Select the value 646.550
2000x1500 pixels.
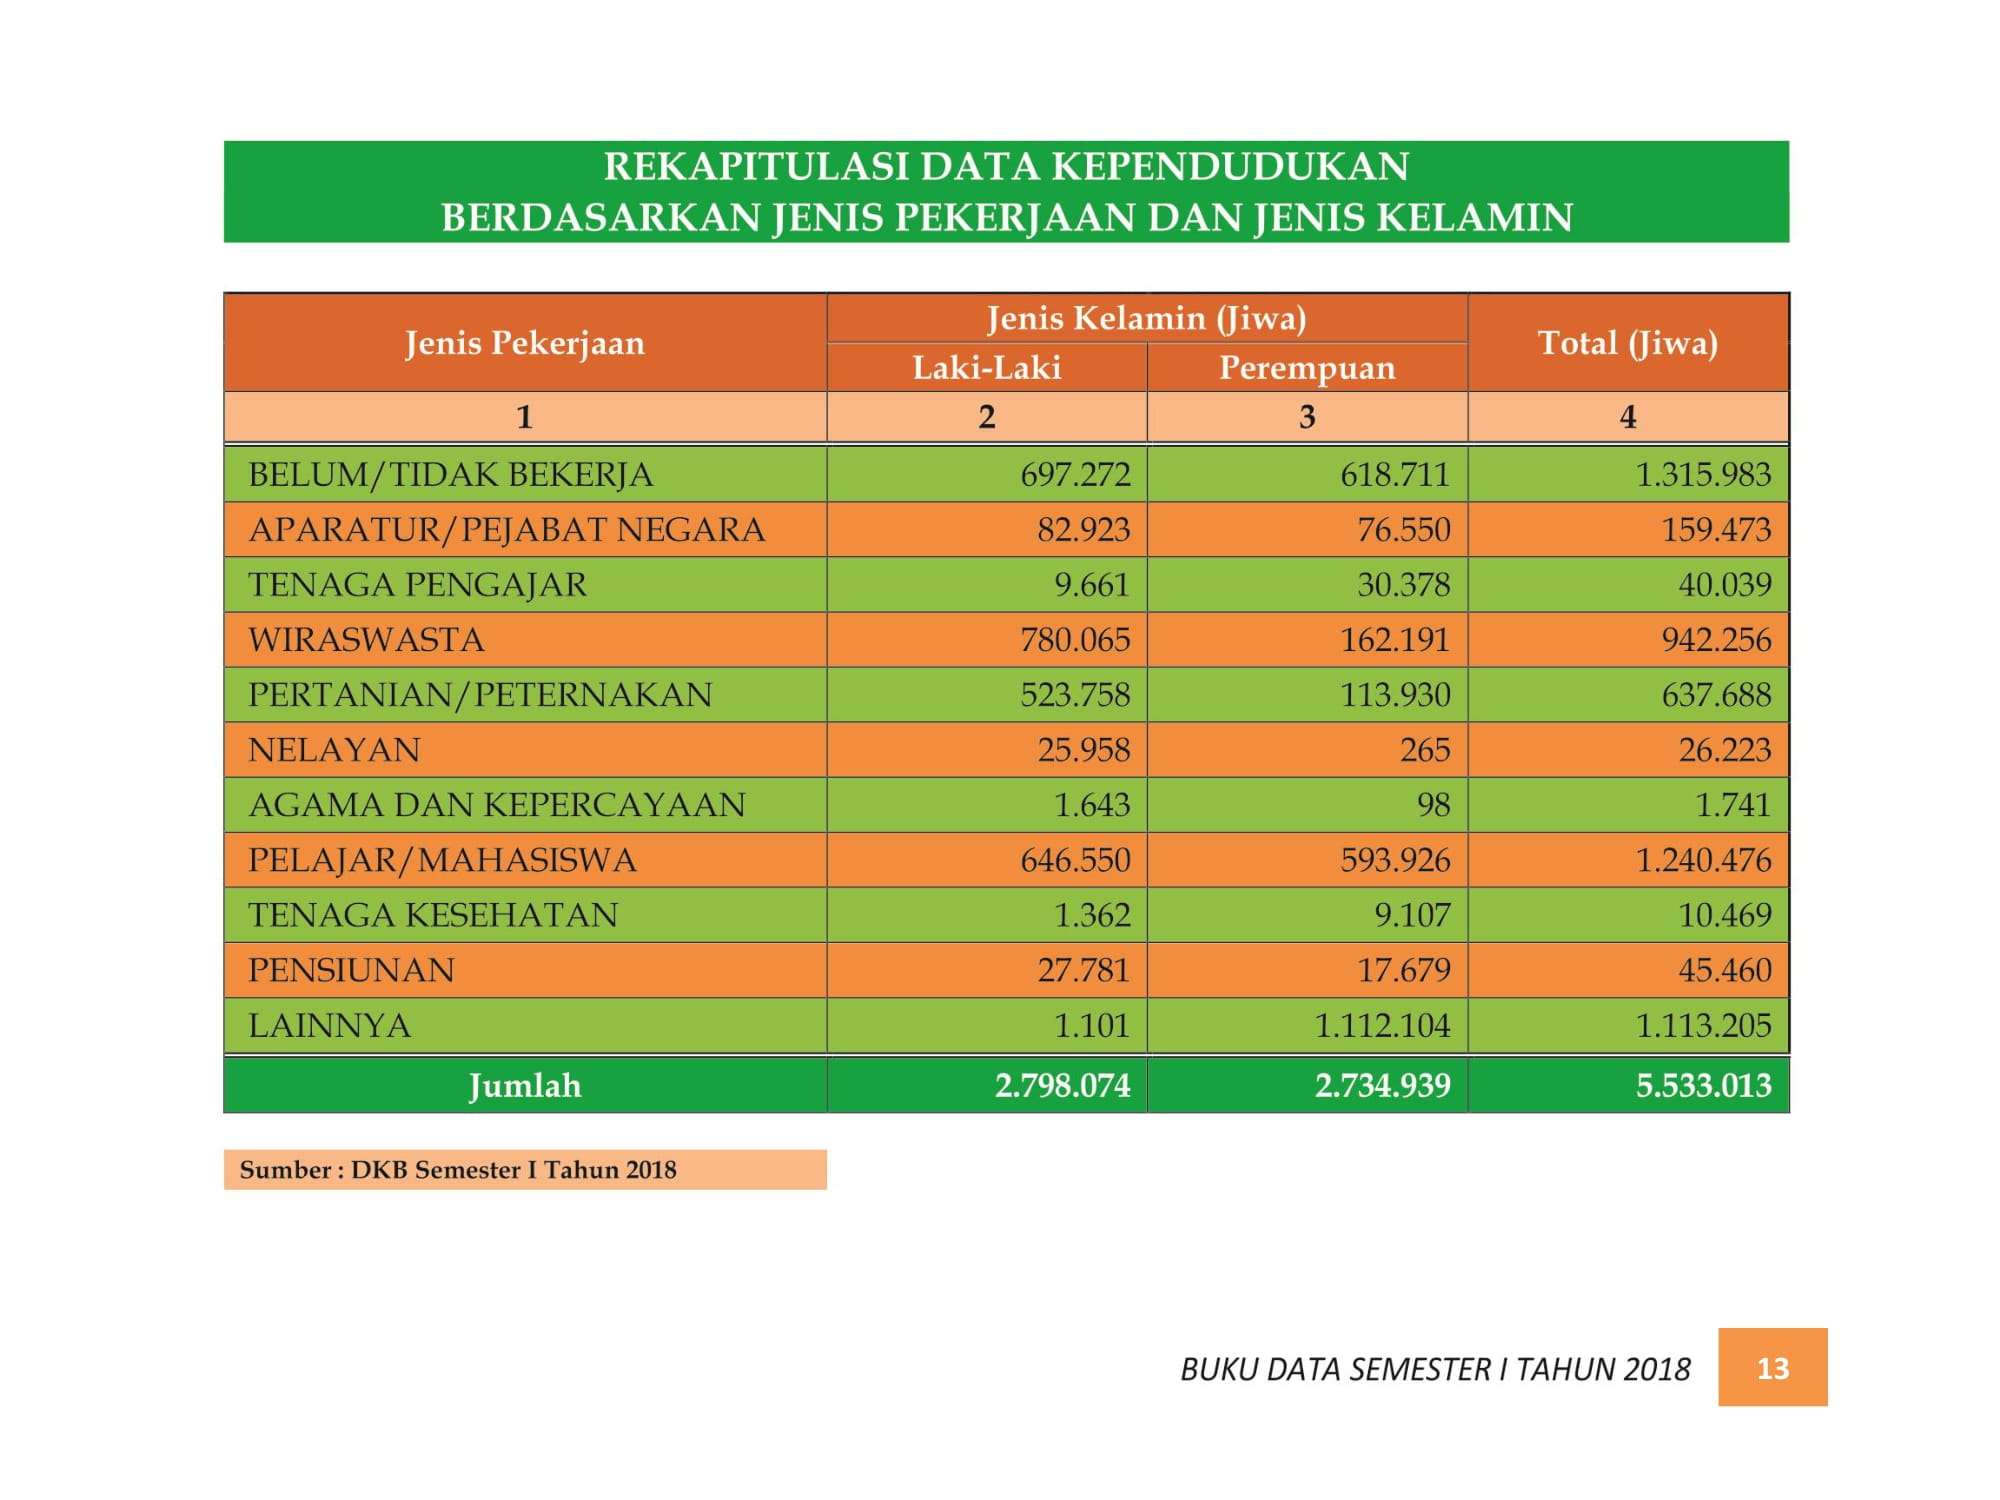pyautogui.click(x=1075, y=860)
